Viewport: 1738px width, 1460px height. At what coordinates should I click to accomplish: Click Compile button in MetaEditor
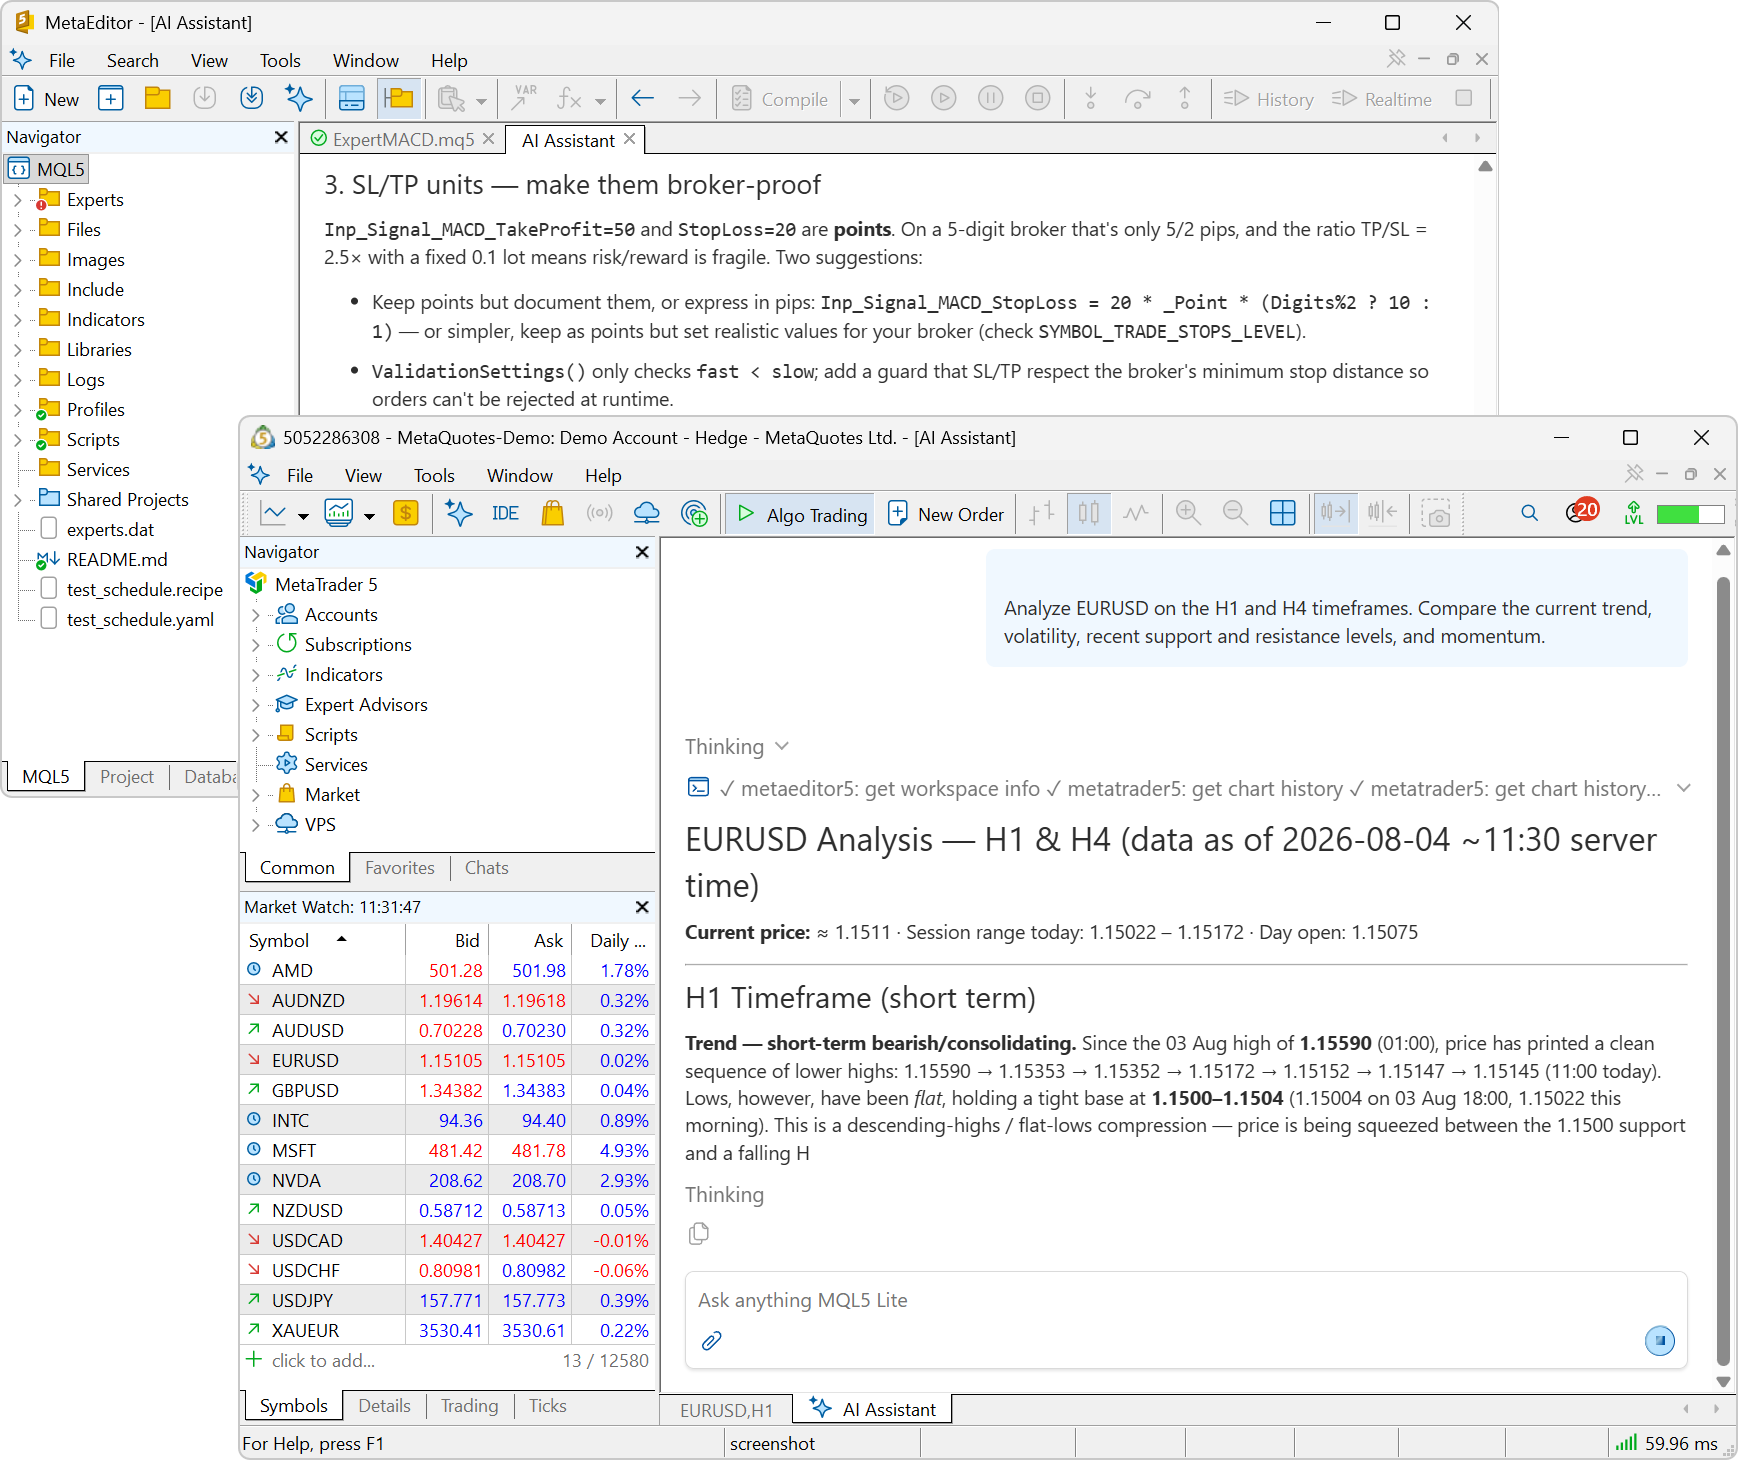tap(780, 99)
